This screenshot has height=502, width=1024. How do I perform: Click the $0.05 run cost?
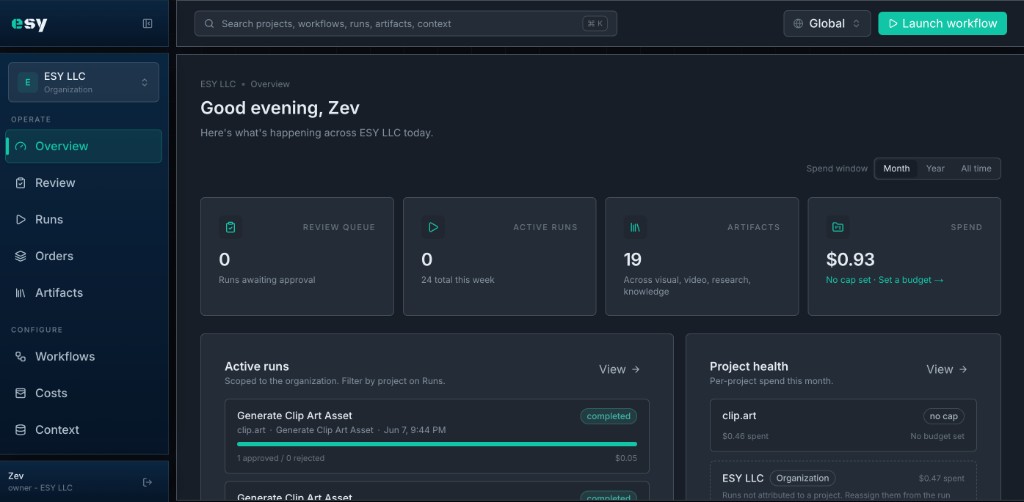click(626, 458)
